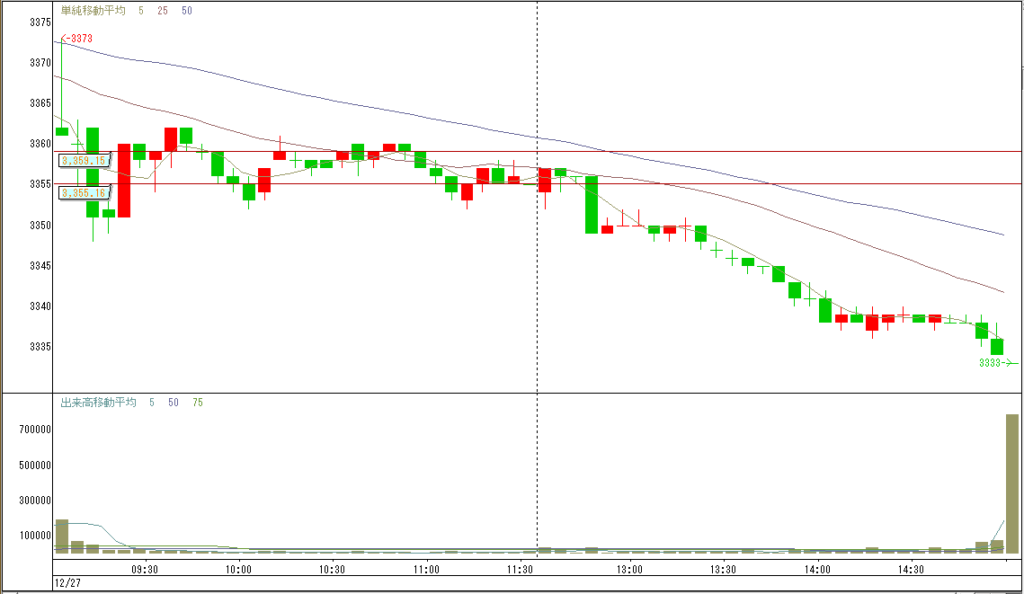Select the 3,359.15 price line tag

tap(84, 160)
